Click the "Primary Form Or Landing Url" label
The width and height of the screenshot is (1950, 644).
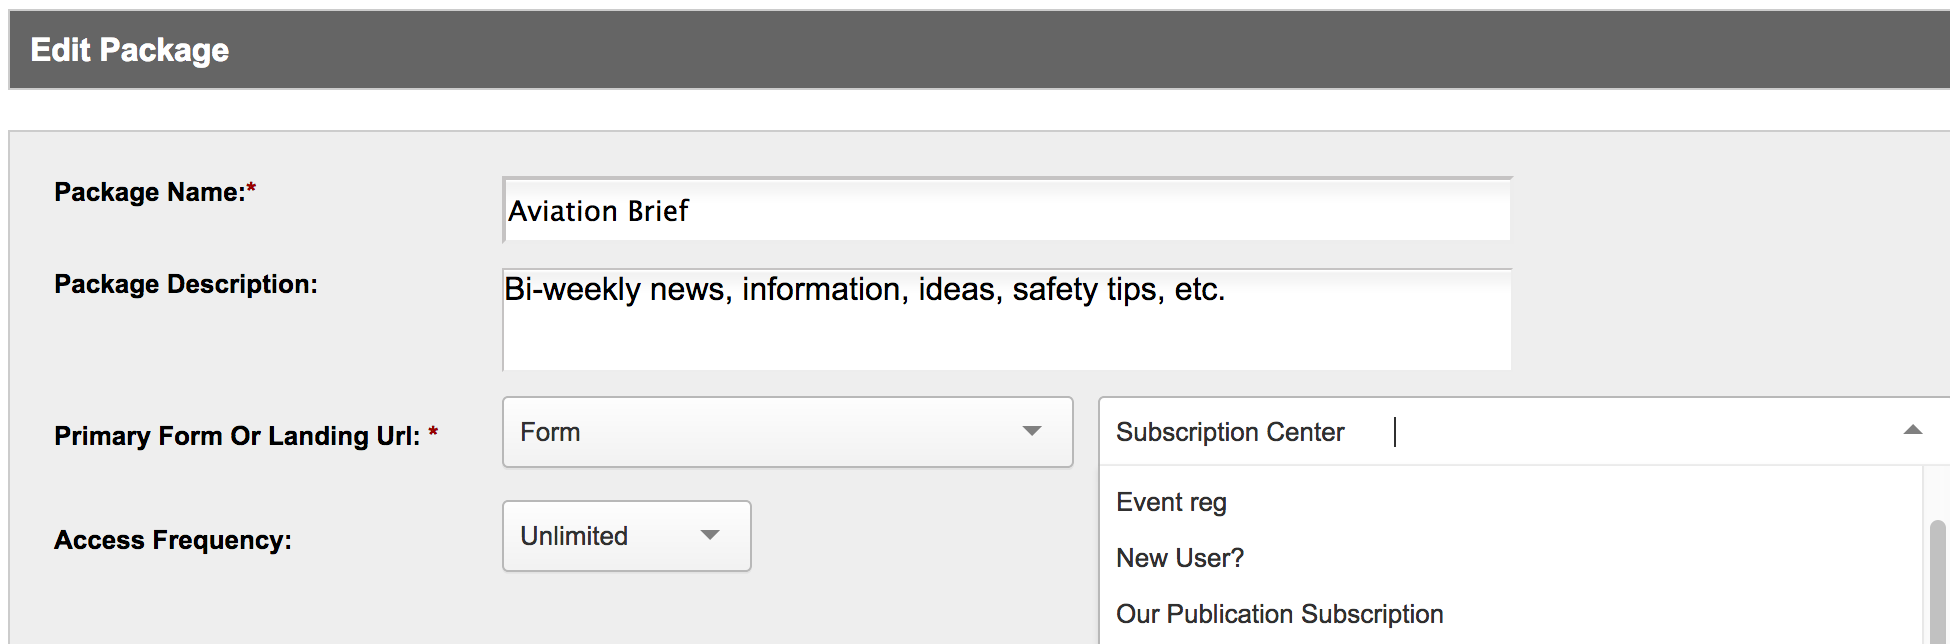237,436
